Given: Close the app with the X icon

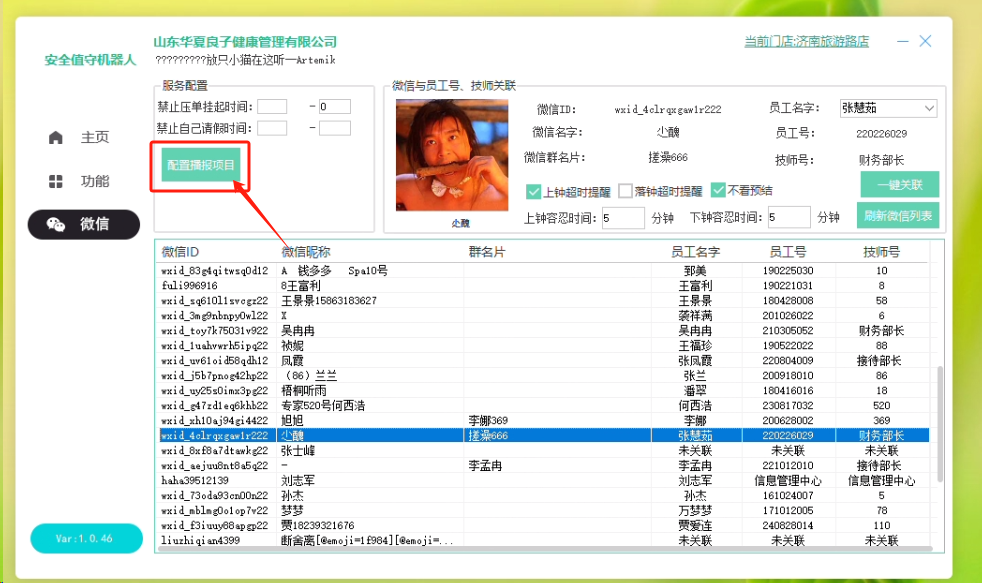Looking at the screenshot, I should tap(926, 41).
